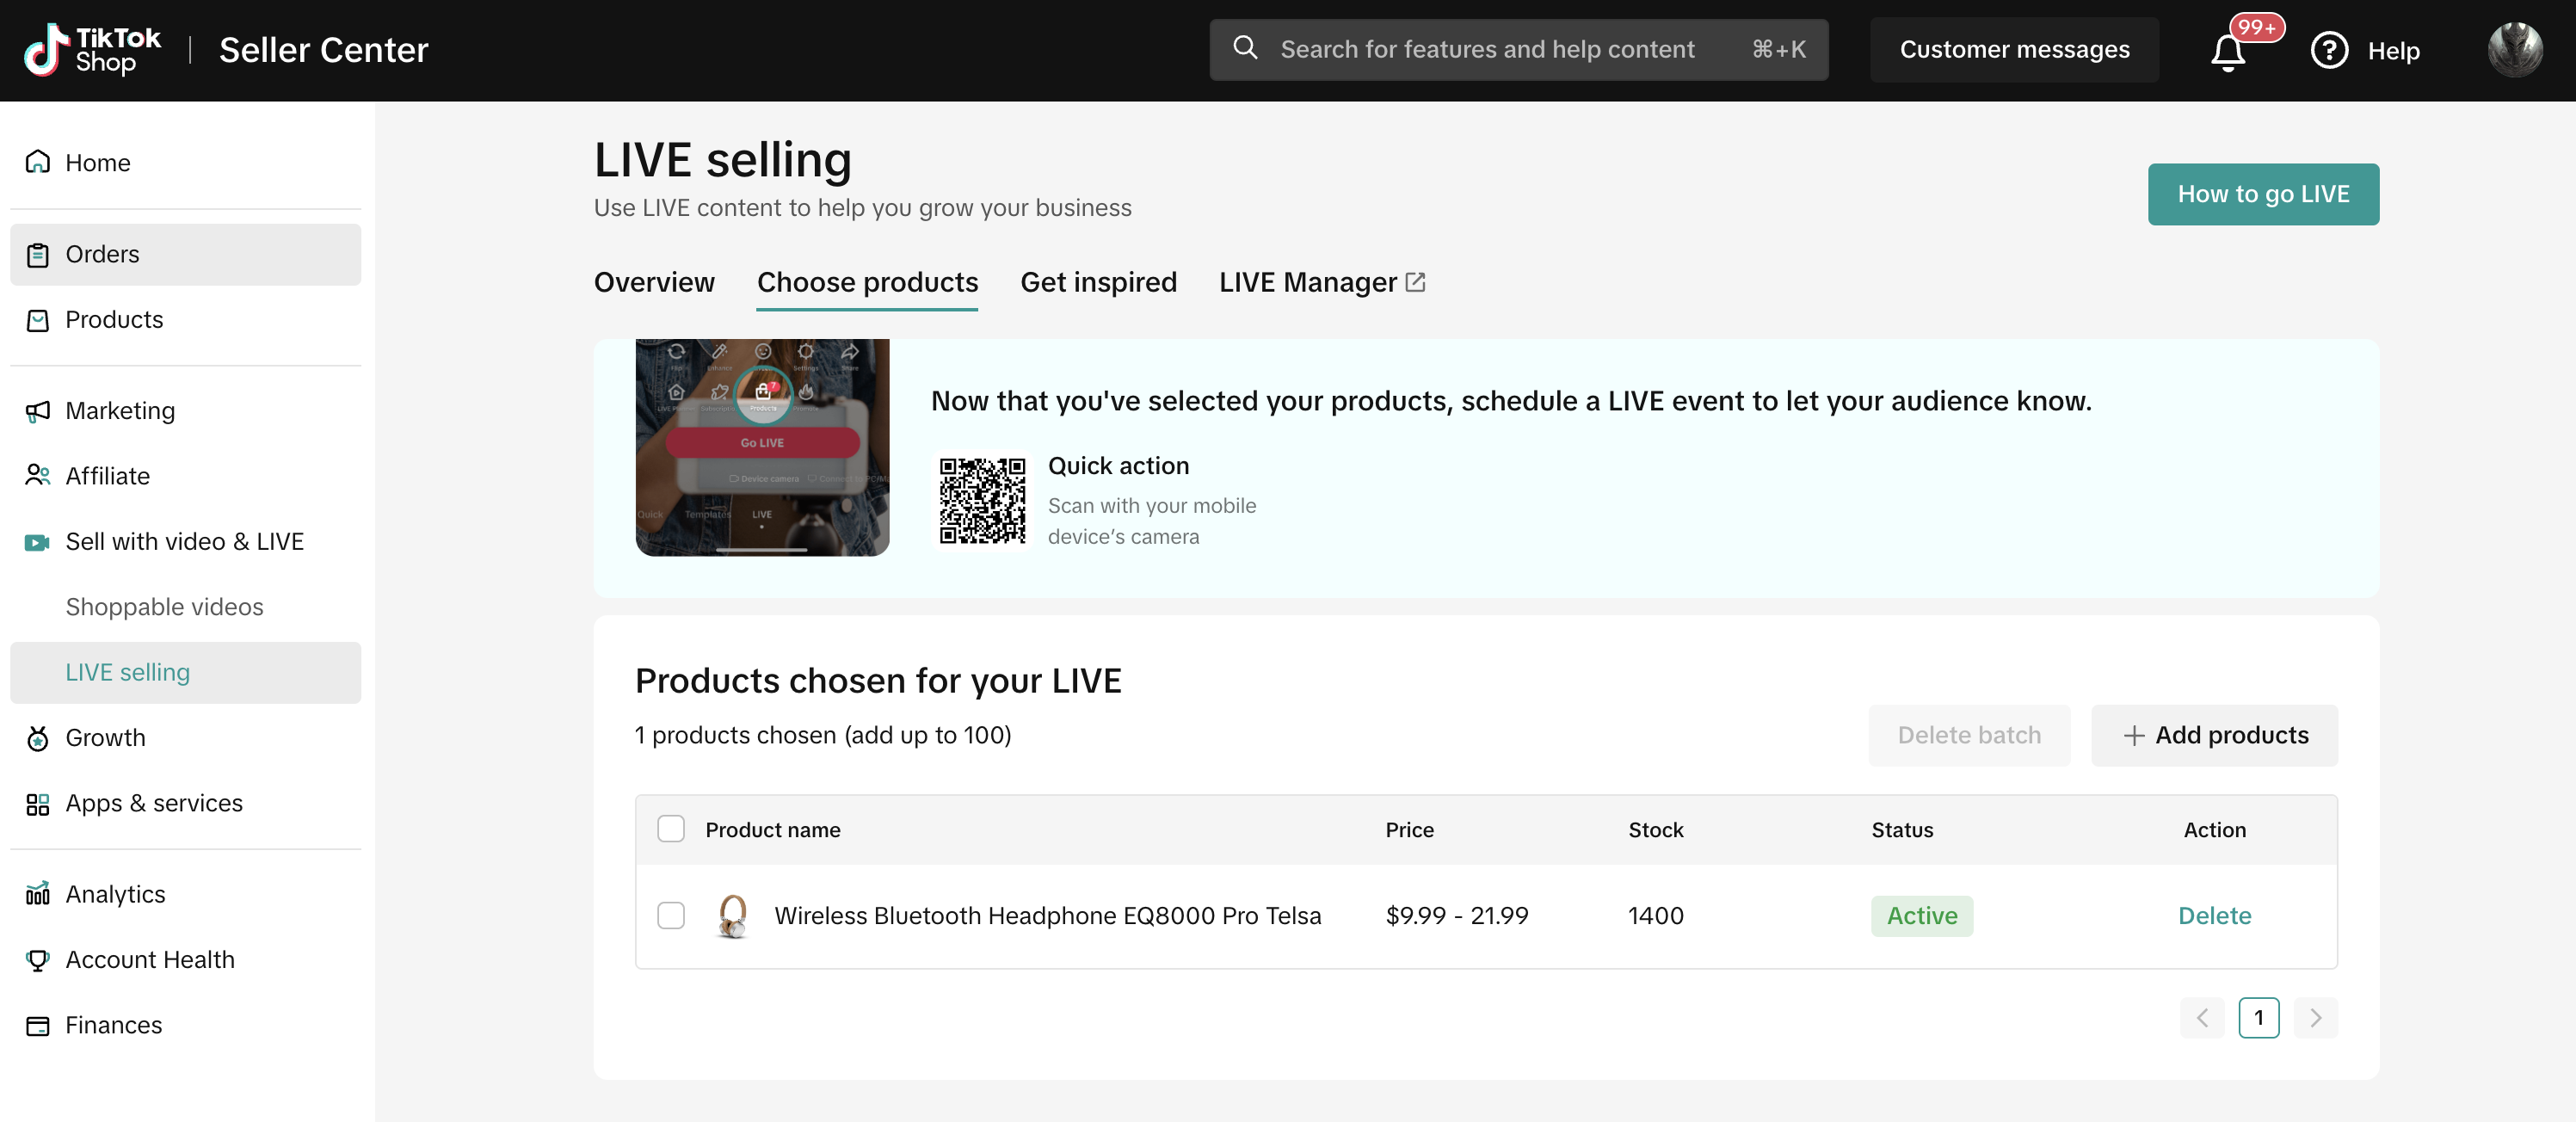Click the Add products button

(x=2214, y=735)
